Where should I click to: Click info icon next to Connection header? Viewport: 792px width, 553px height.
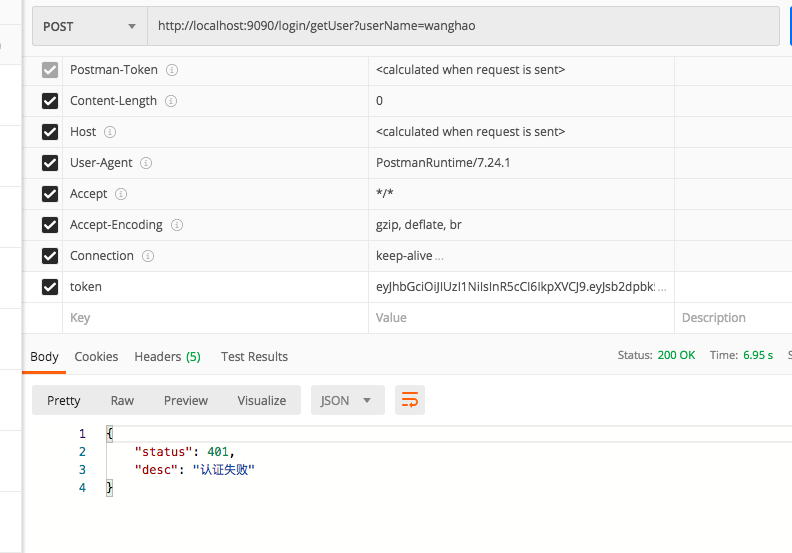click(x=148, y=256)
